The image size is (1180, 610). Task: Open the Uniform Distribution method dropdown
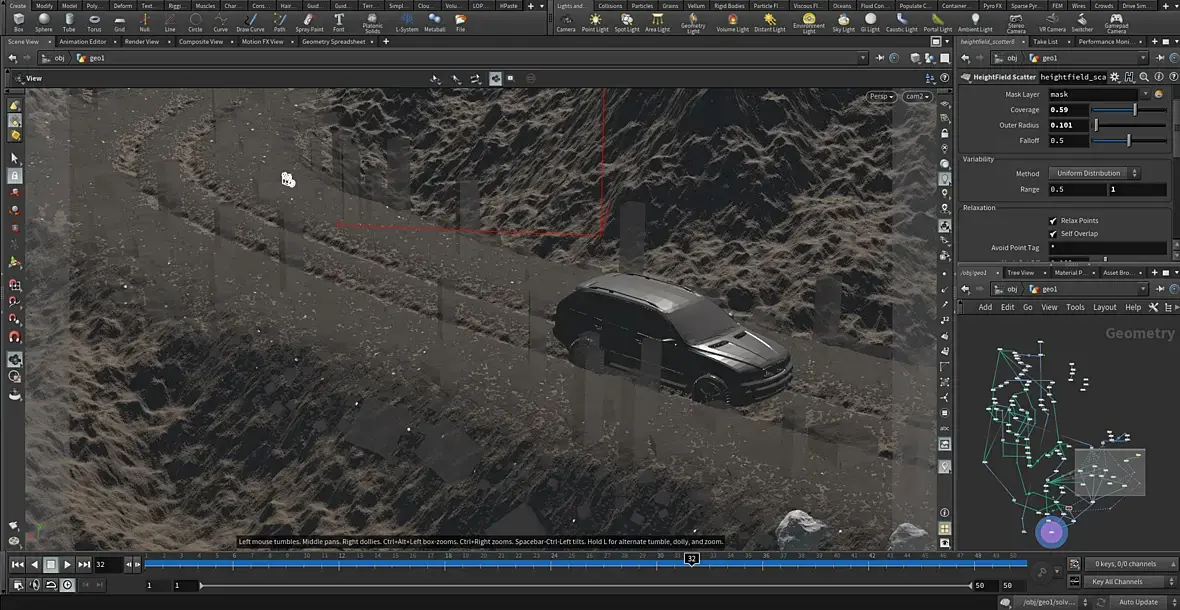point(1093,173)
